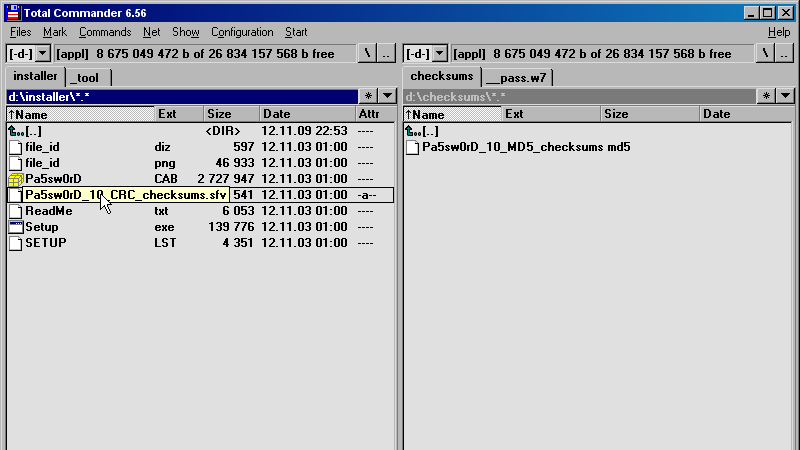Screen dimensions: 800x450
Task: Open the Configuration menu
Action: point(242,32)
